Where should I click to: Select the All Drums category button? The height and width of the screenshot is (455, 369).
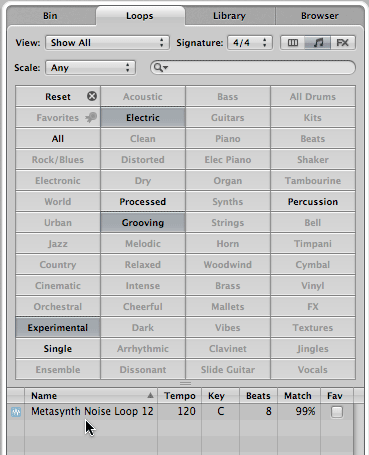point(313,96)
